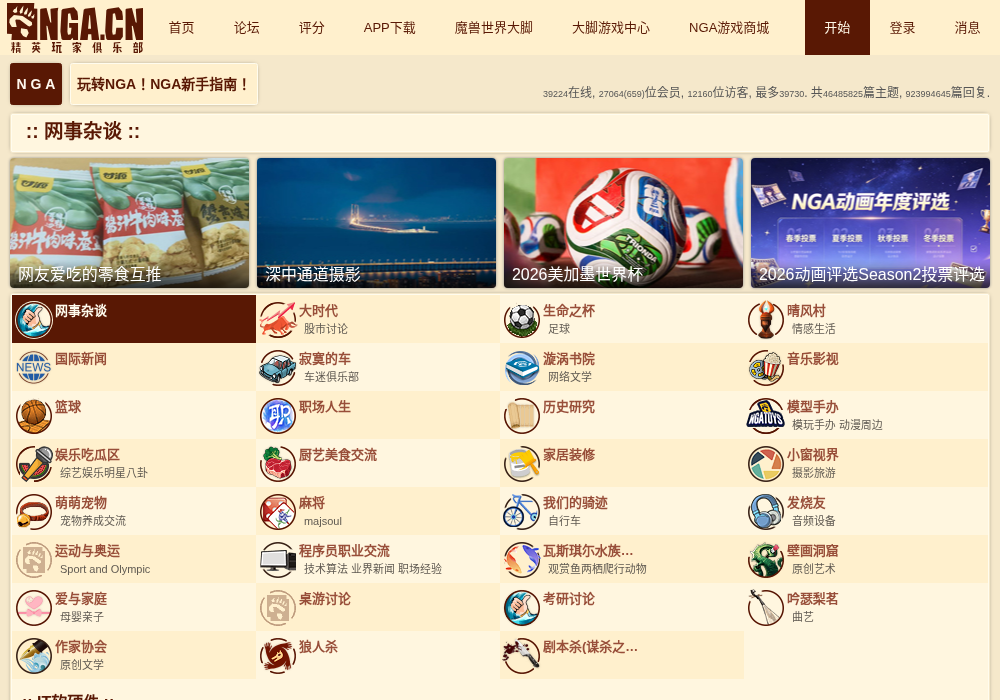Click the NGA.CN logo
This screenshot has height=700, width=1000.
click(75, 29)
